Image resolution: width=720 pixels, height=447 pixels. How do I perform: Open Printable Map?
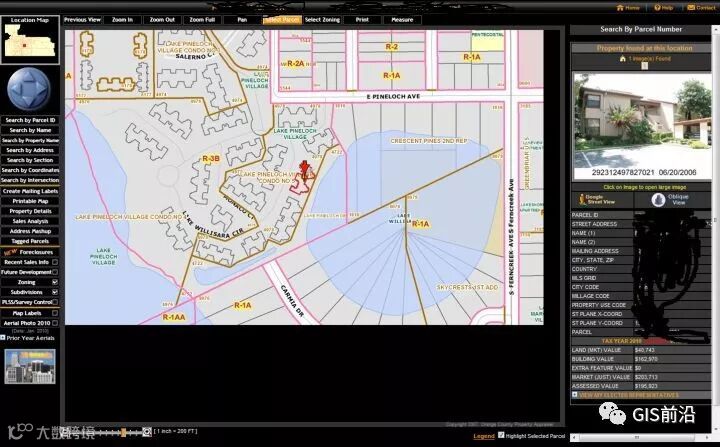point(30,201)
